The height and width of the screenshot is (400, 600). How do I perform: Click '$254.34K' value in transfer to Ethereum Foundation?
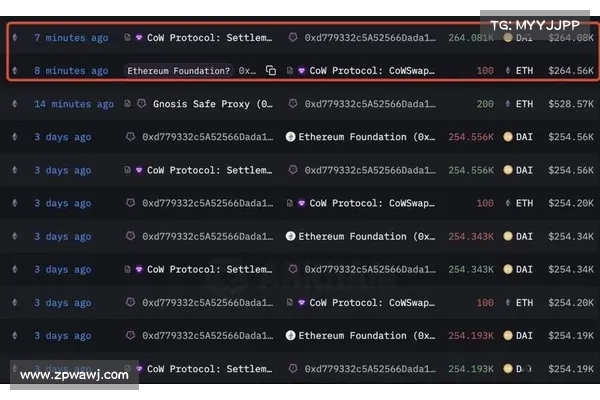(571, 236)
